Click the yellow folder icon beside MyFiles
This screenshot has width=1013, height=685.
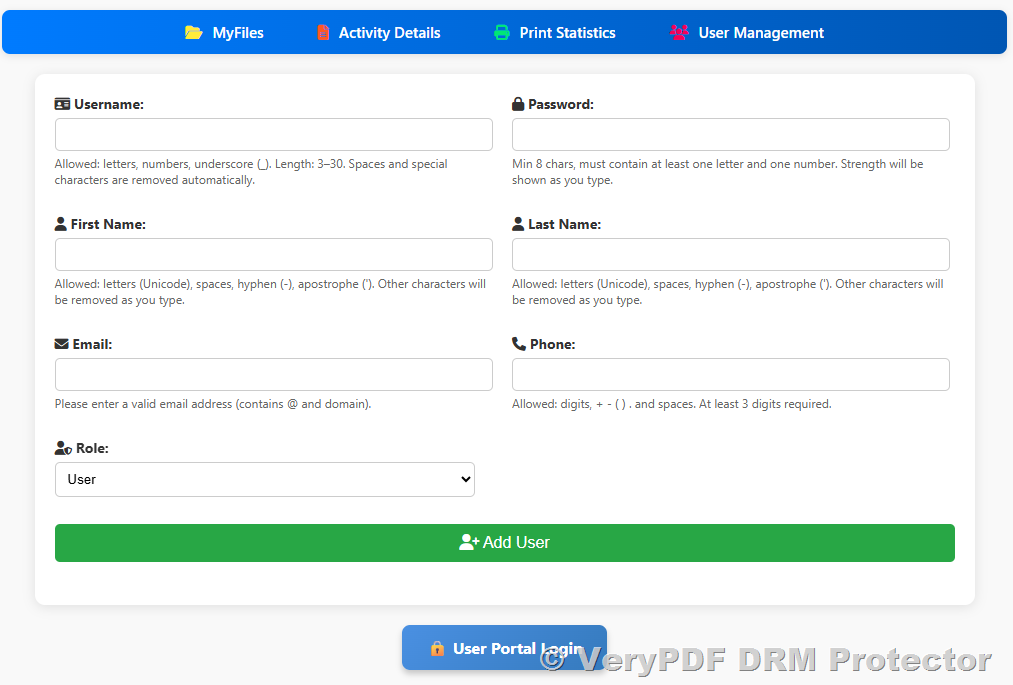click(194, 33)
